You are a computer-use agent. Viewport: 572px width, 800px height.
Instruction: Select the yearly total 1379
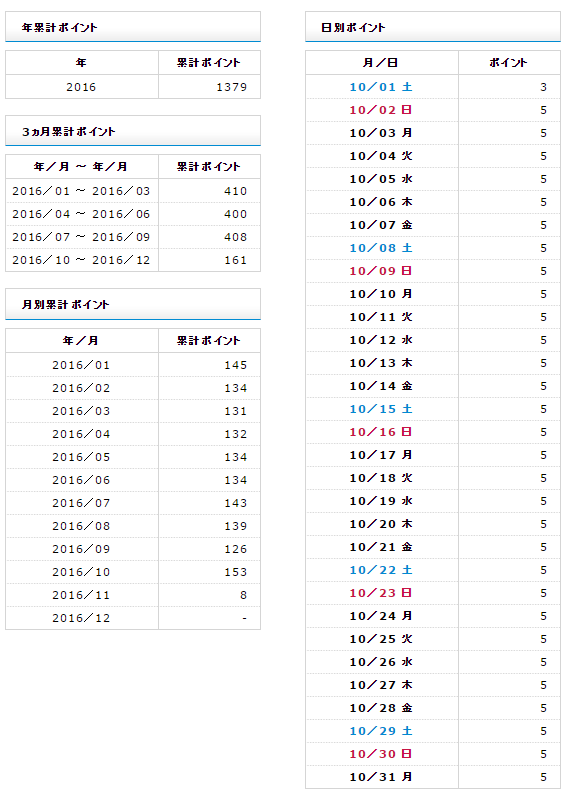[232, 87]
